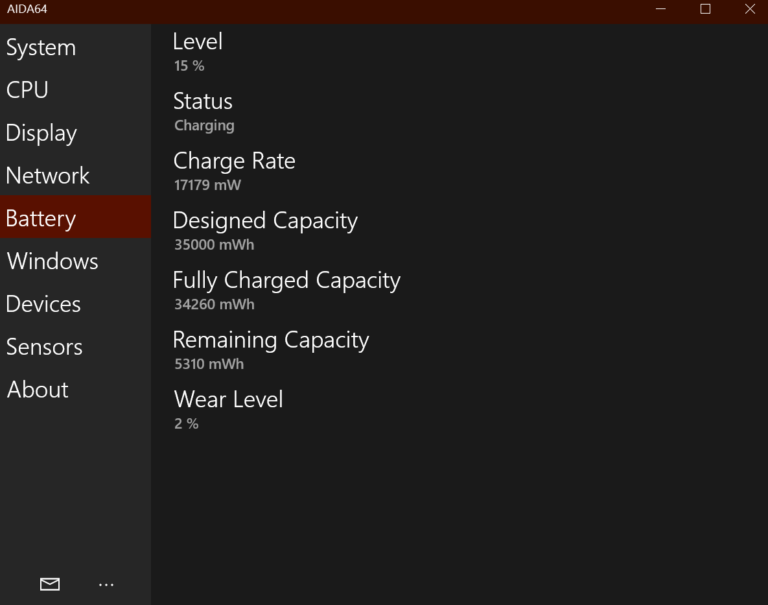Minimize the AIDA64 window
Image resolution: width=768 pixels, height=605 pixels.
[661, 9]
